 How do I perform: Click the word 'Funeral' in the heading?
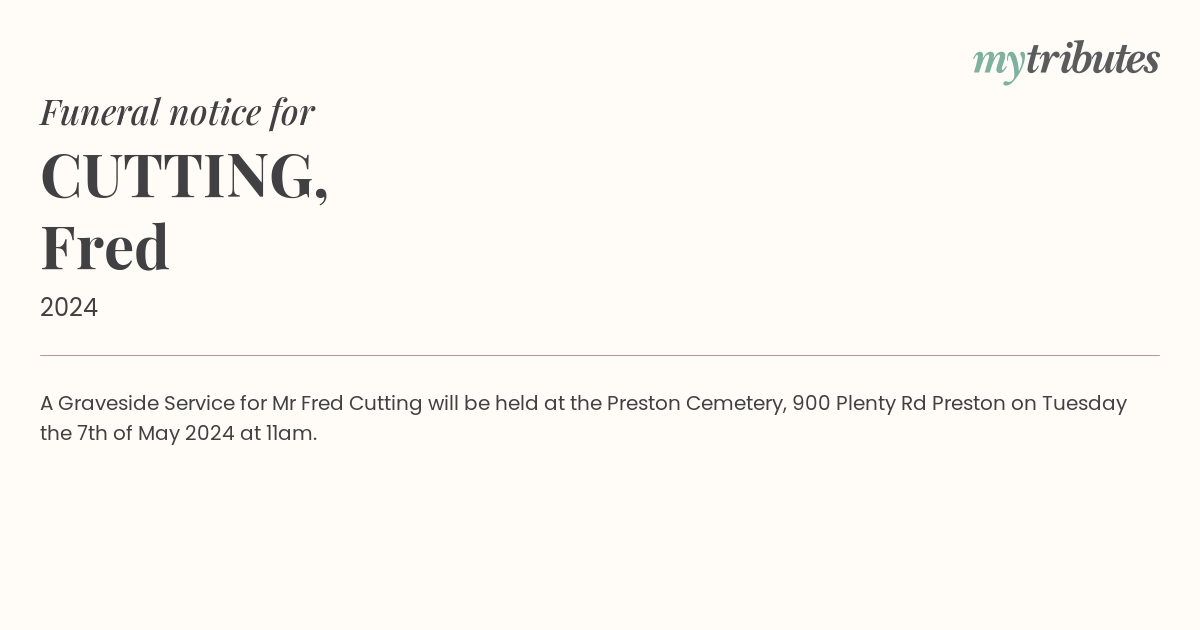100,112
